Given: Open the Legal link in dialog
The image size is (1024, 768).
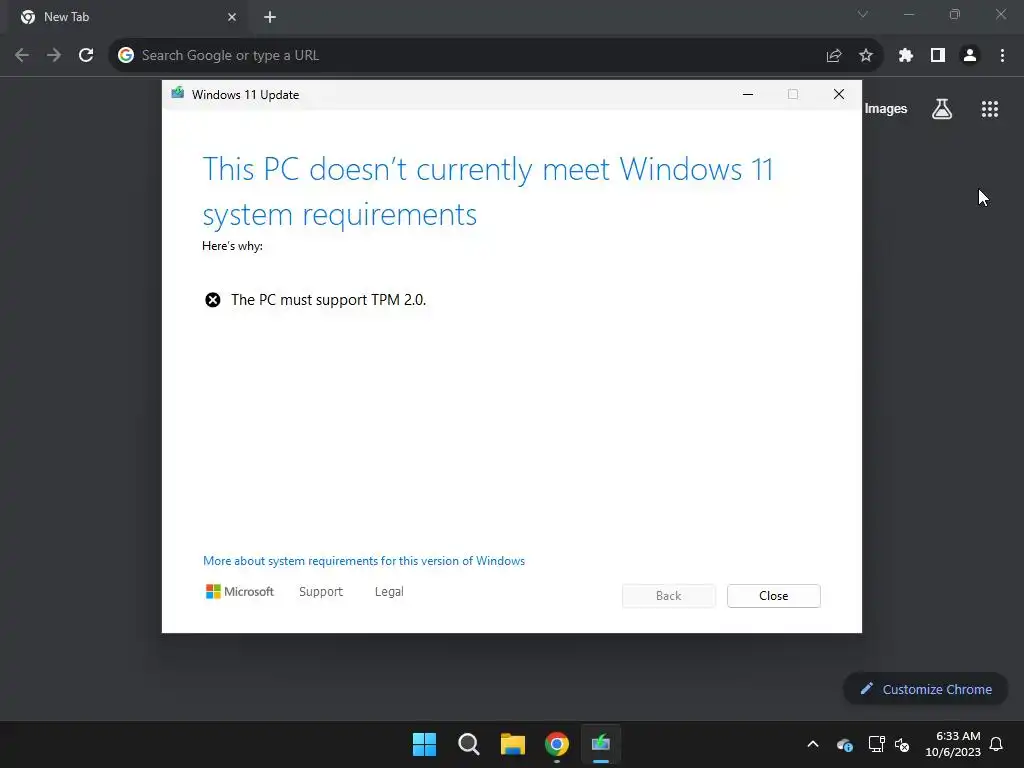Looking at the screenshot, I should [x=389, y=592].
